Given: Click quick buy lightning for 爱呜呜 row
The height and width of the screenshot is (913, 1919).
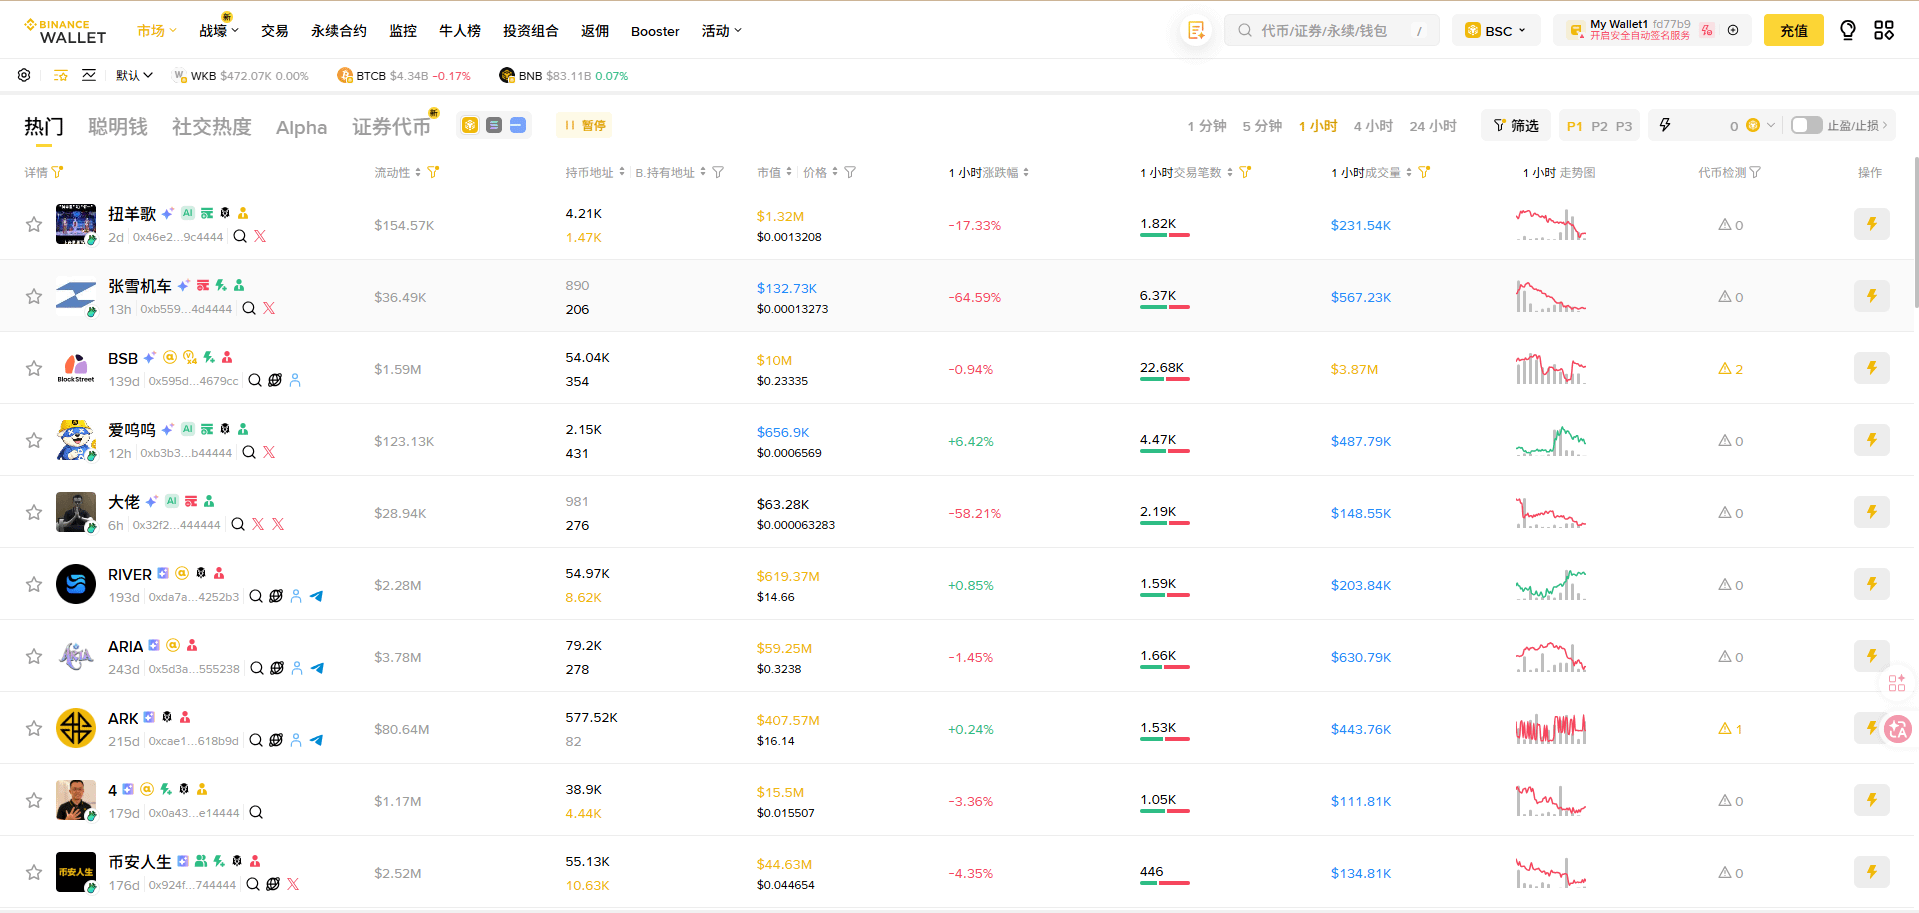Looking at the screenshot, I should coord(1872,440).
